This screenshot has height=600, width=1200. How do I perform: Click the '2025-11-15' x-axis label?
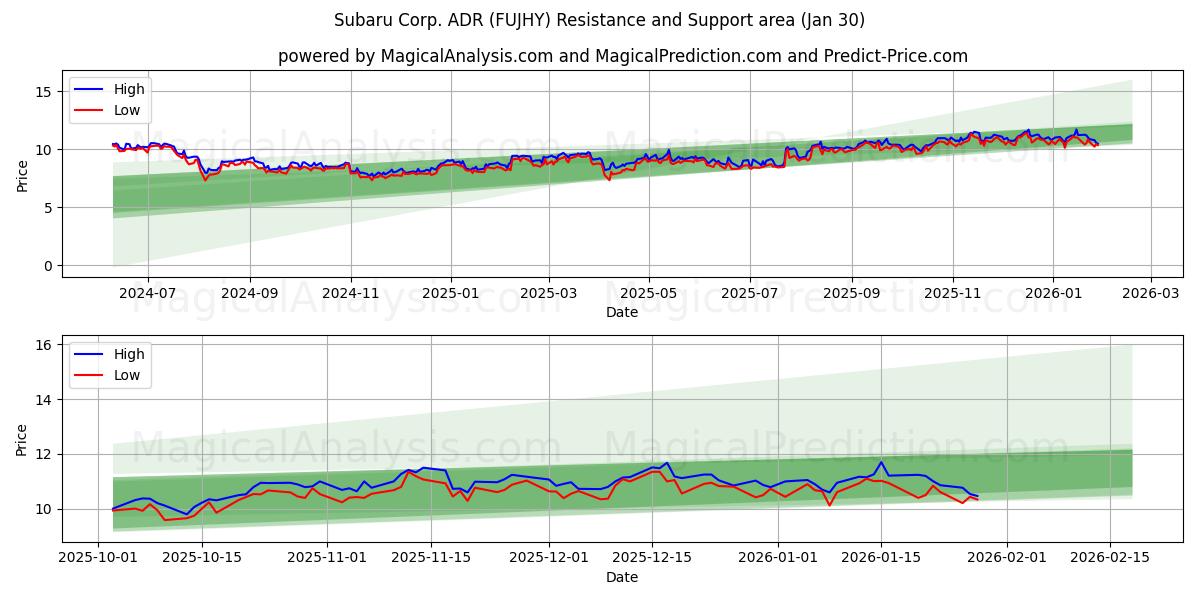pyautogui.click(x=431, y=558)
